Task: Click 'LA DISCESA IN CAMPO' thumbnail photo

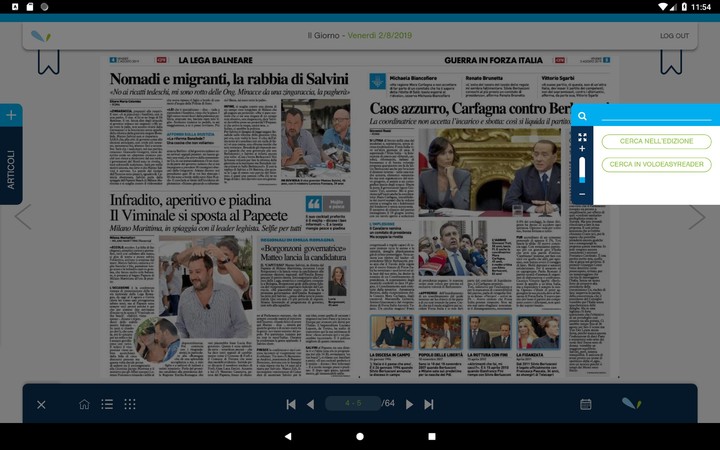Action: (x=392, y=332)
